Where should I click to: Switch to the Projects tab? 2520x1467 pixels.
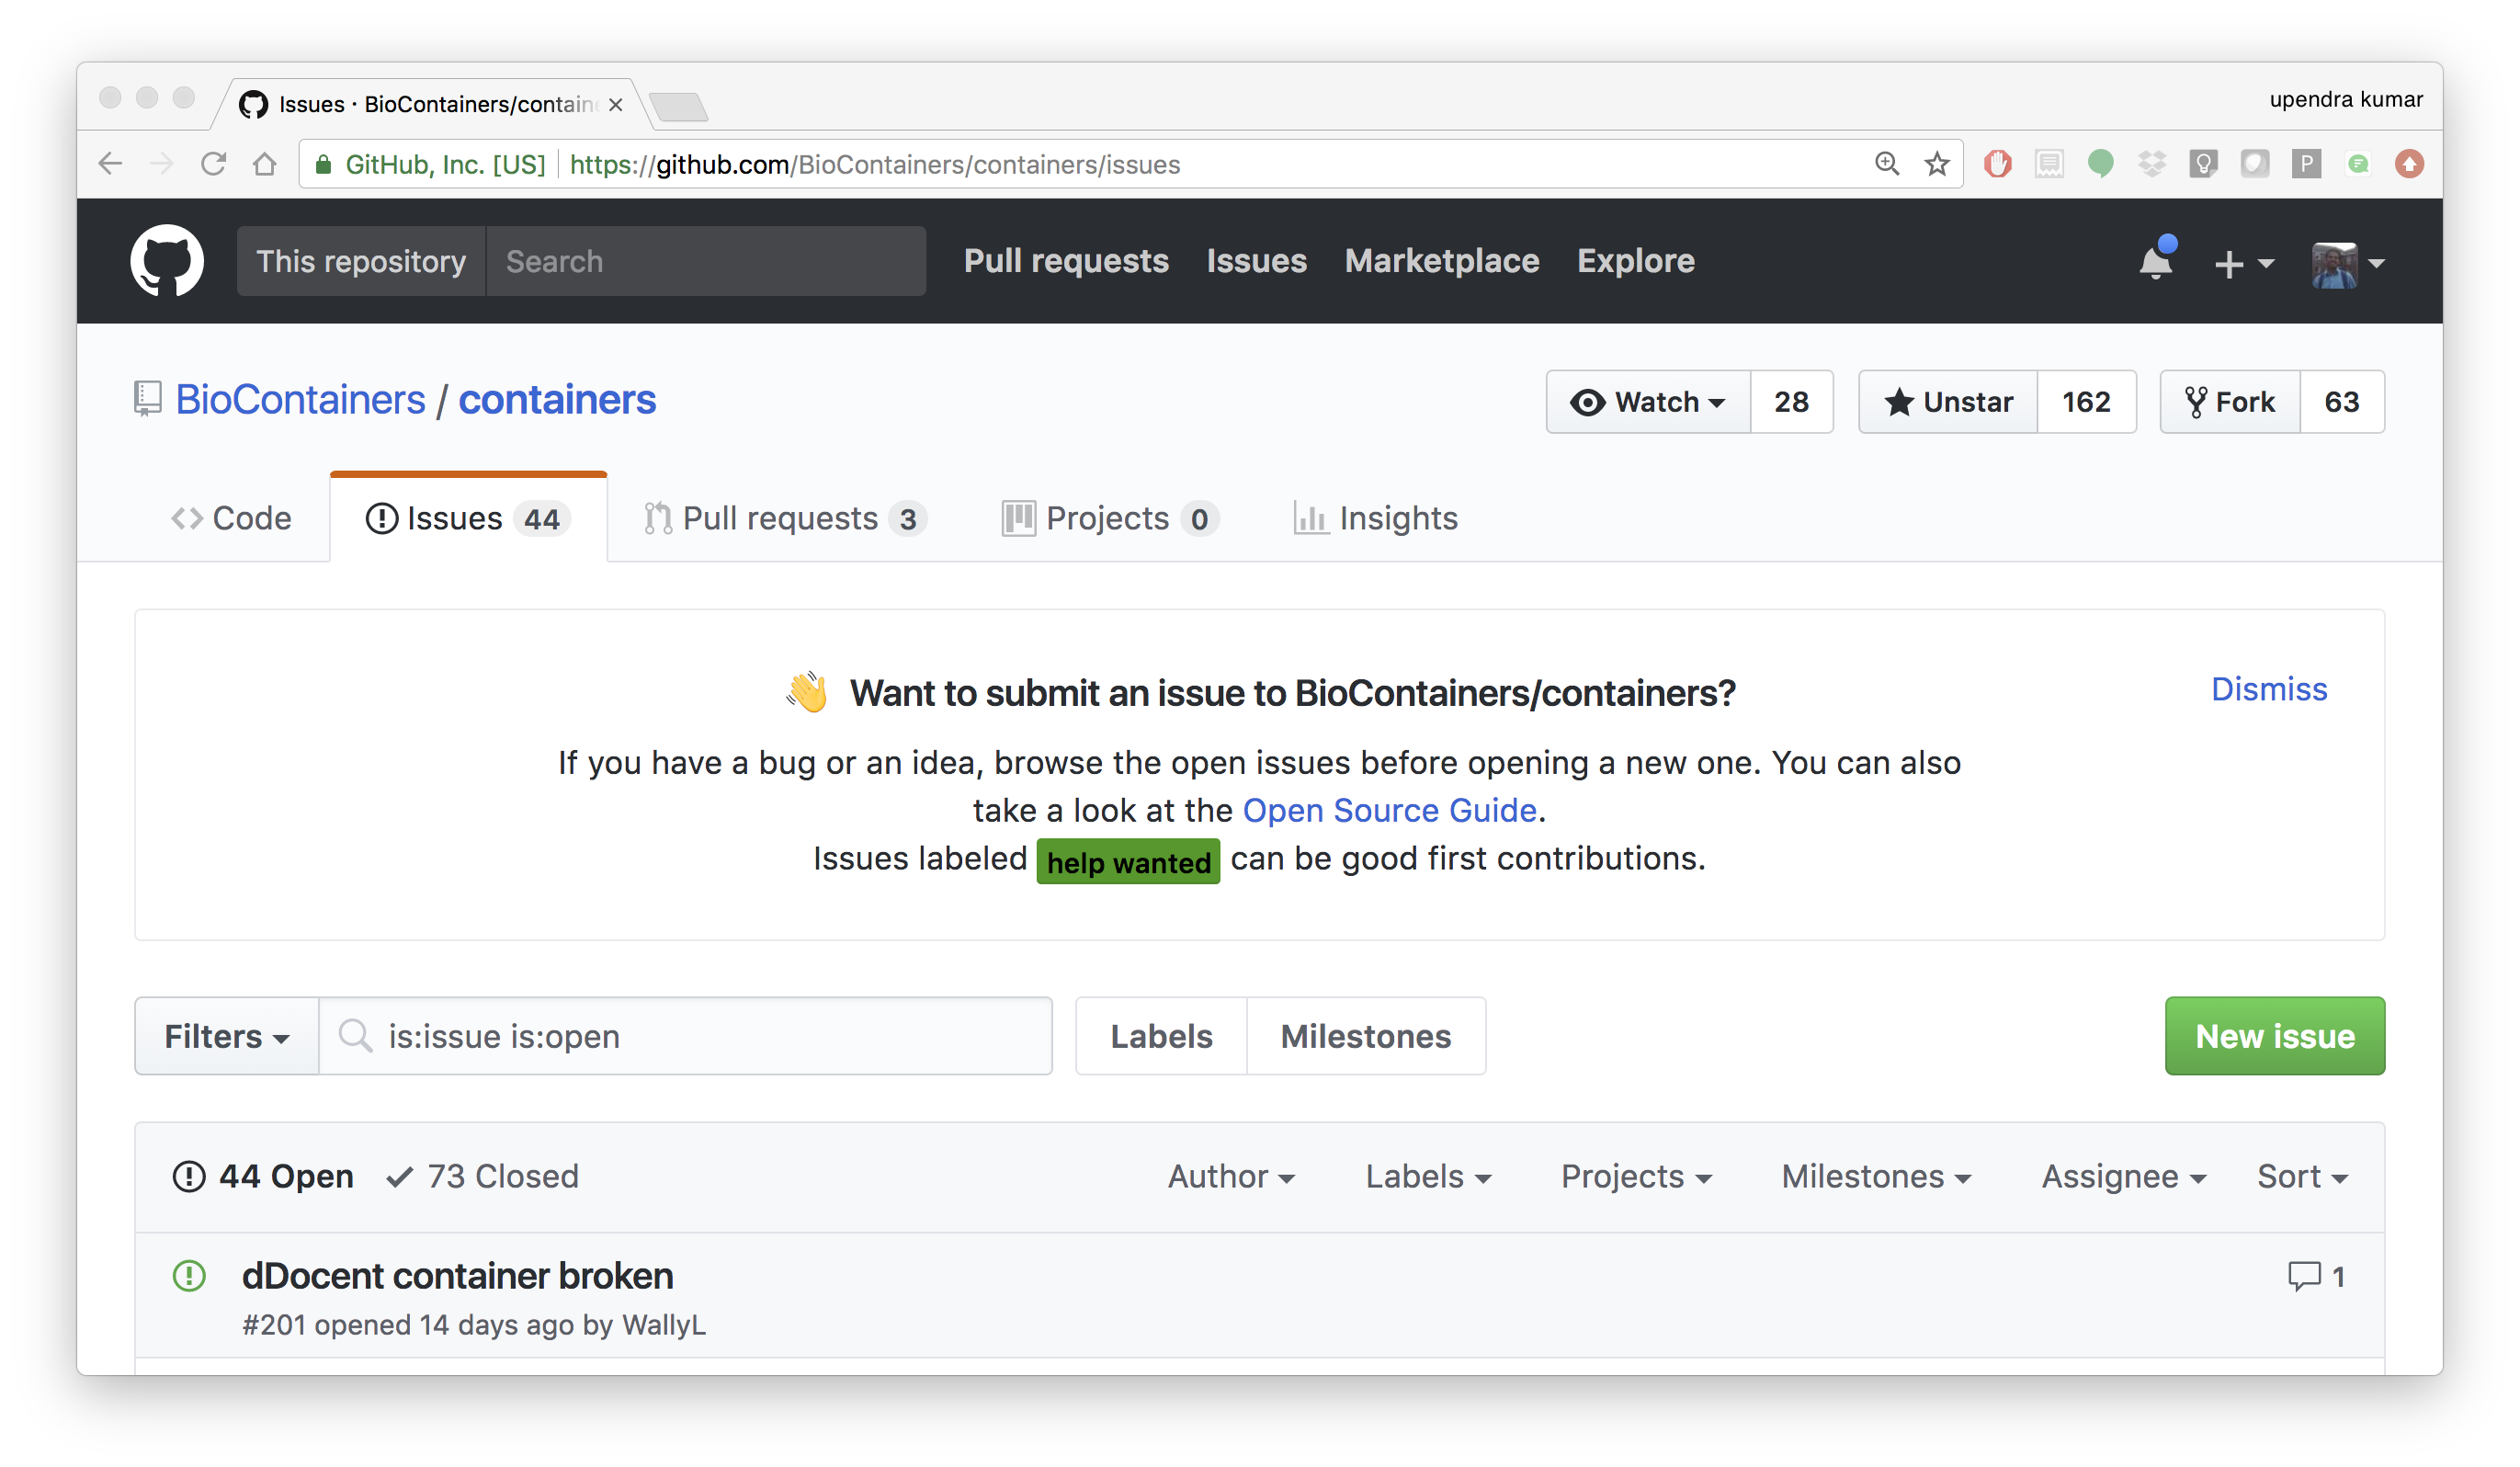pos(1110,518)
